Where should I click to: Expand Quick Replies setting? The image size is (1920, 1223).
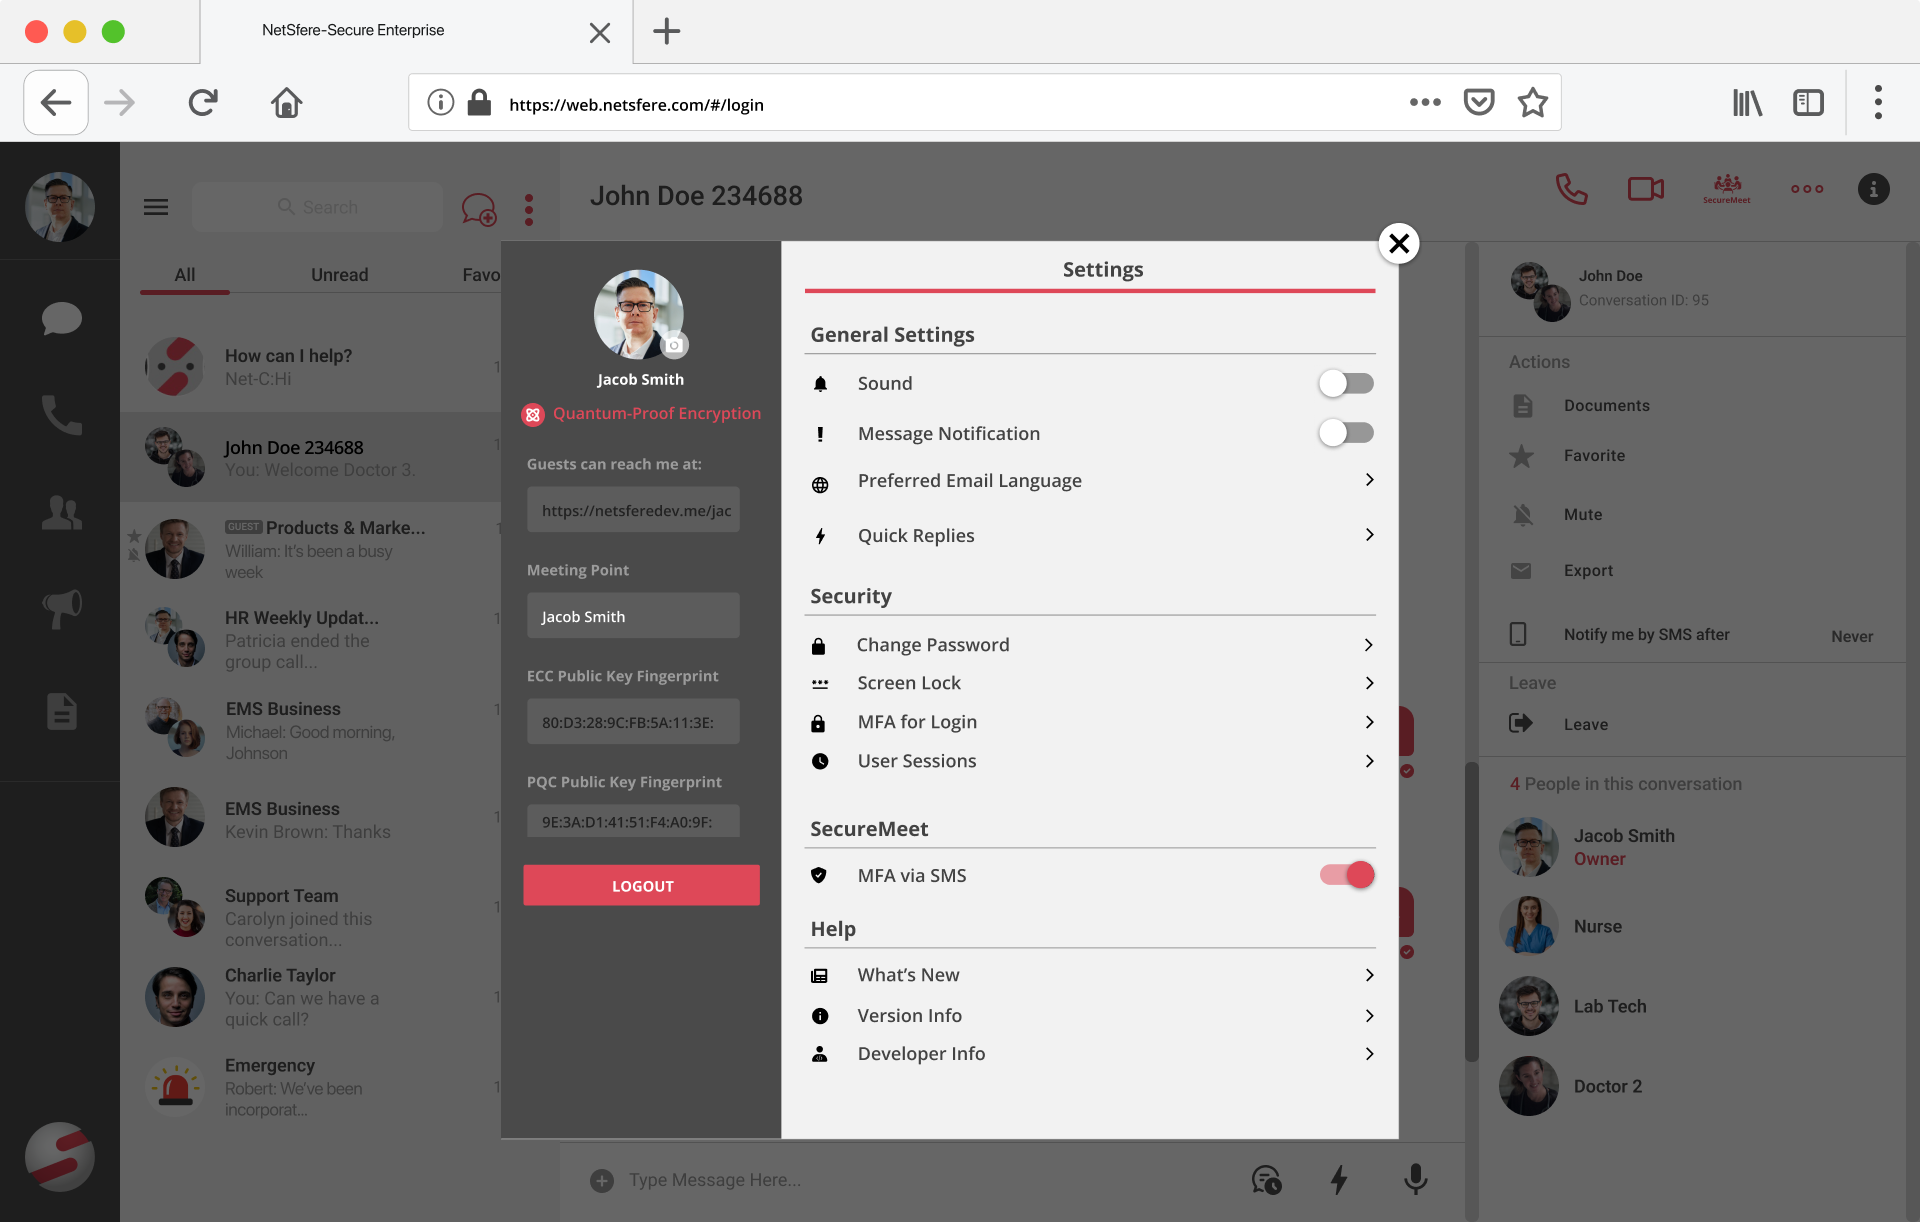(1090, 536)
